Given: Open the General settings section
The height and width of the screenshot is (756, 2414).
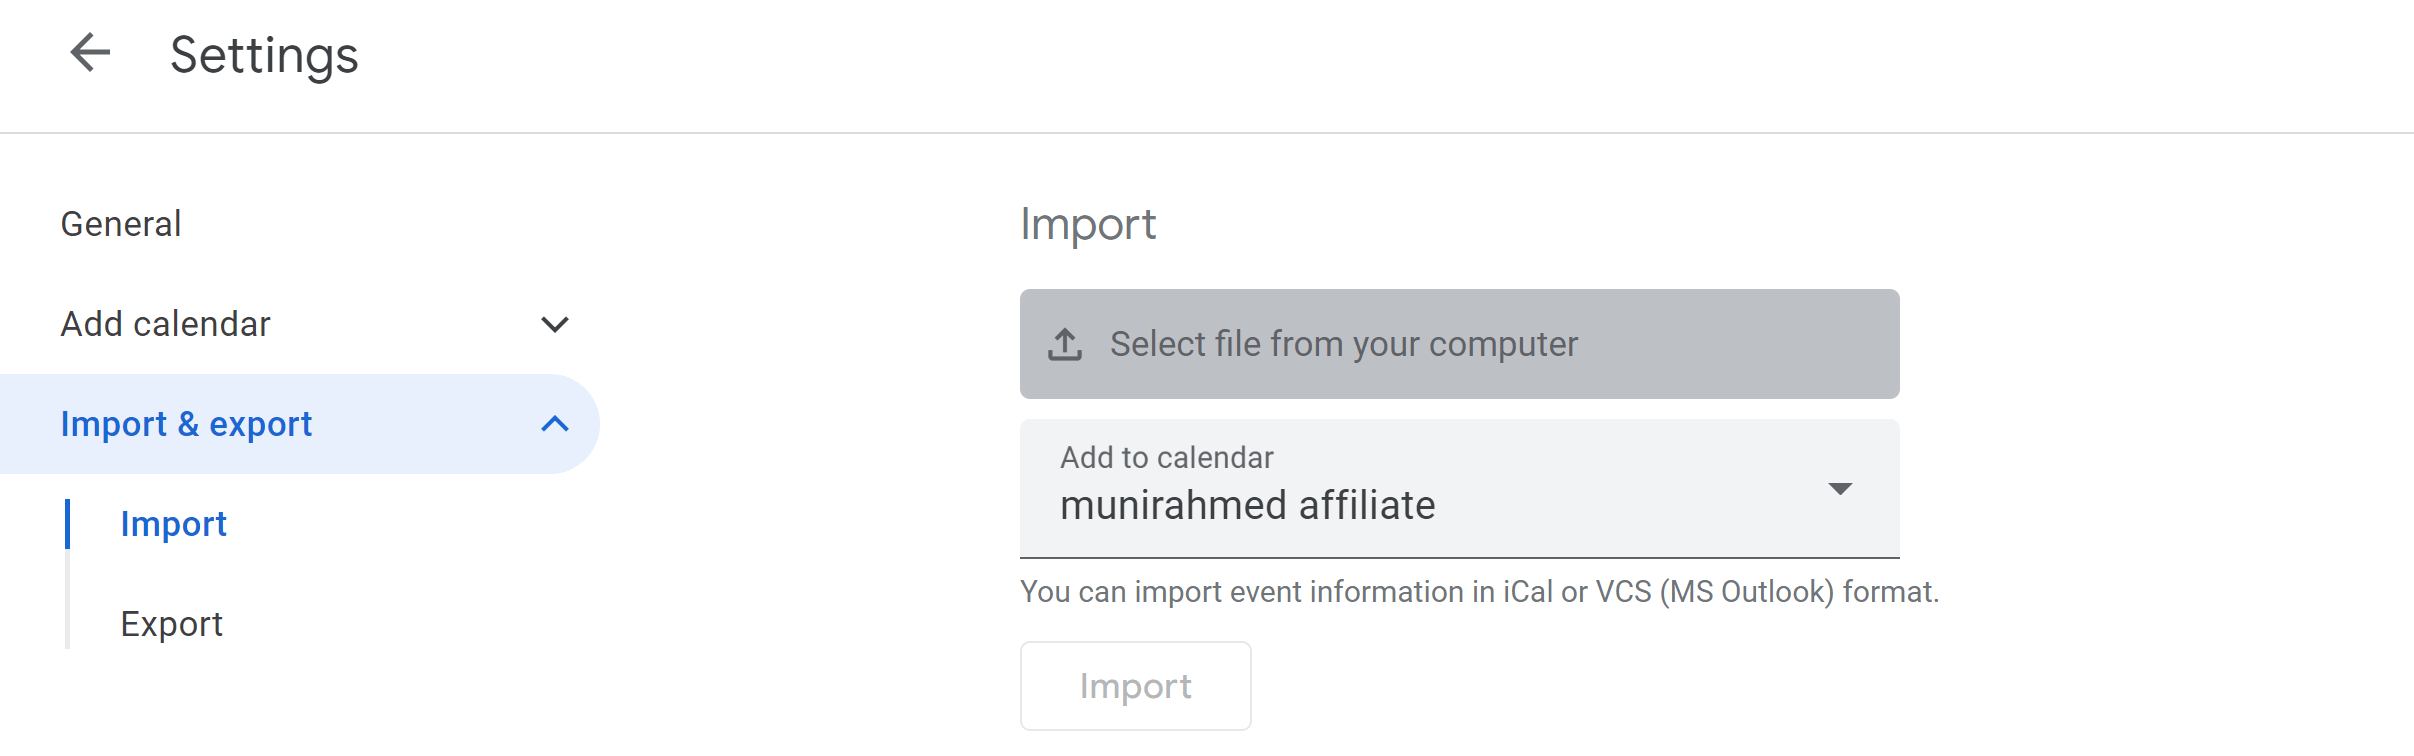Looking at the screenshot, I should pos(120,223).
